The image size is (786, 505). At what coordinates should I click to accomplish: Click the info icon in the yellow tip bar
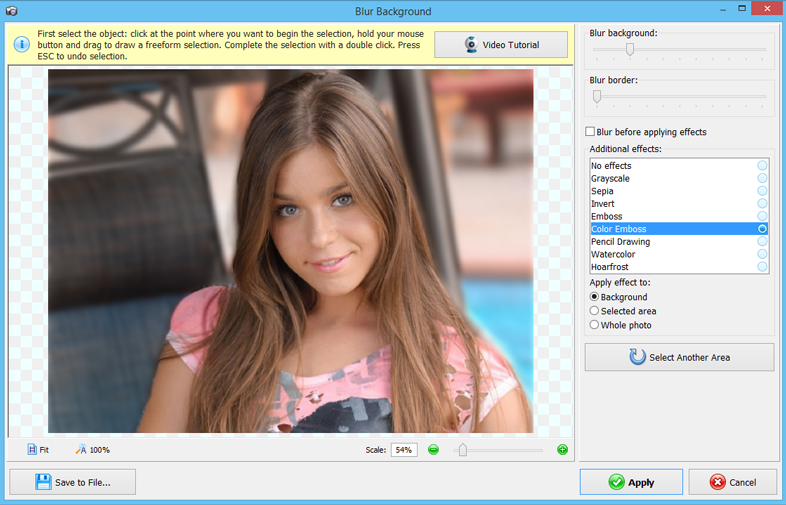pyautogui.click(x=22, y=45)
